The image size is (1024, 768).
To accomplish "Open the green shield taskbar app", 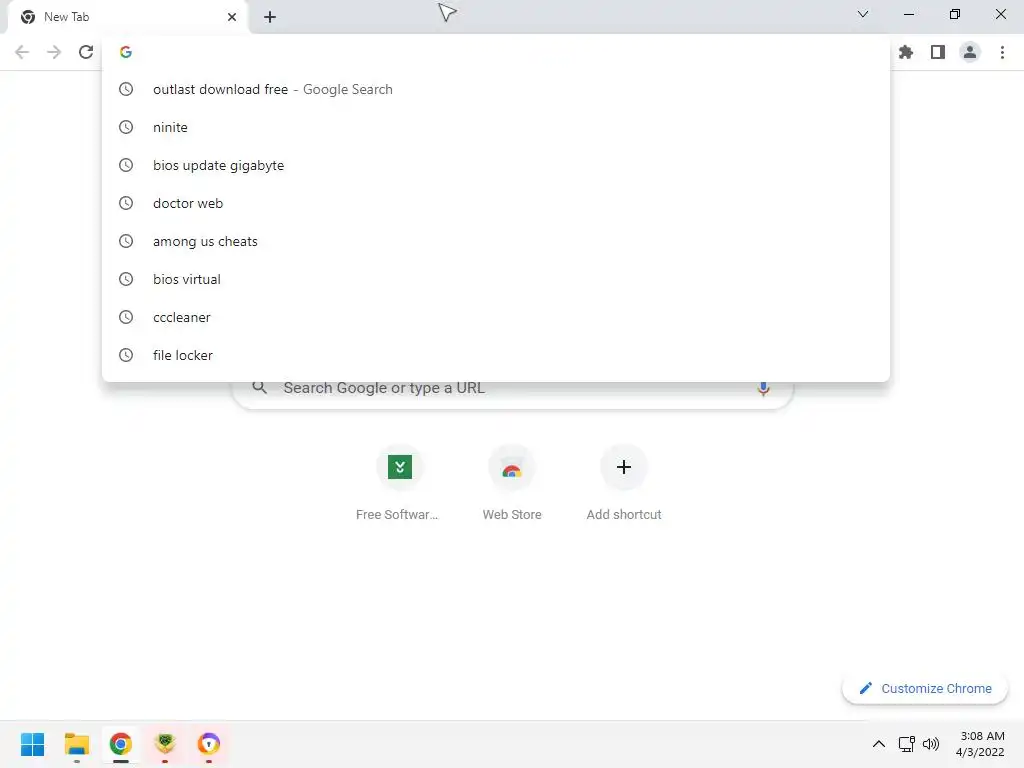I will coord(165,744).
